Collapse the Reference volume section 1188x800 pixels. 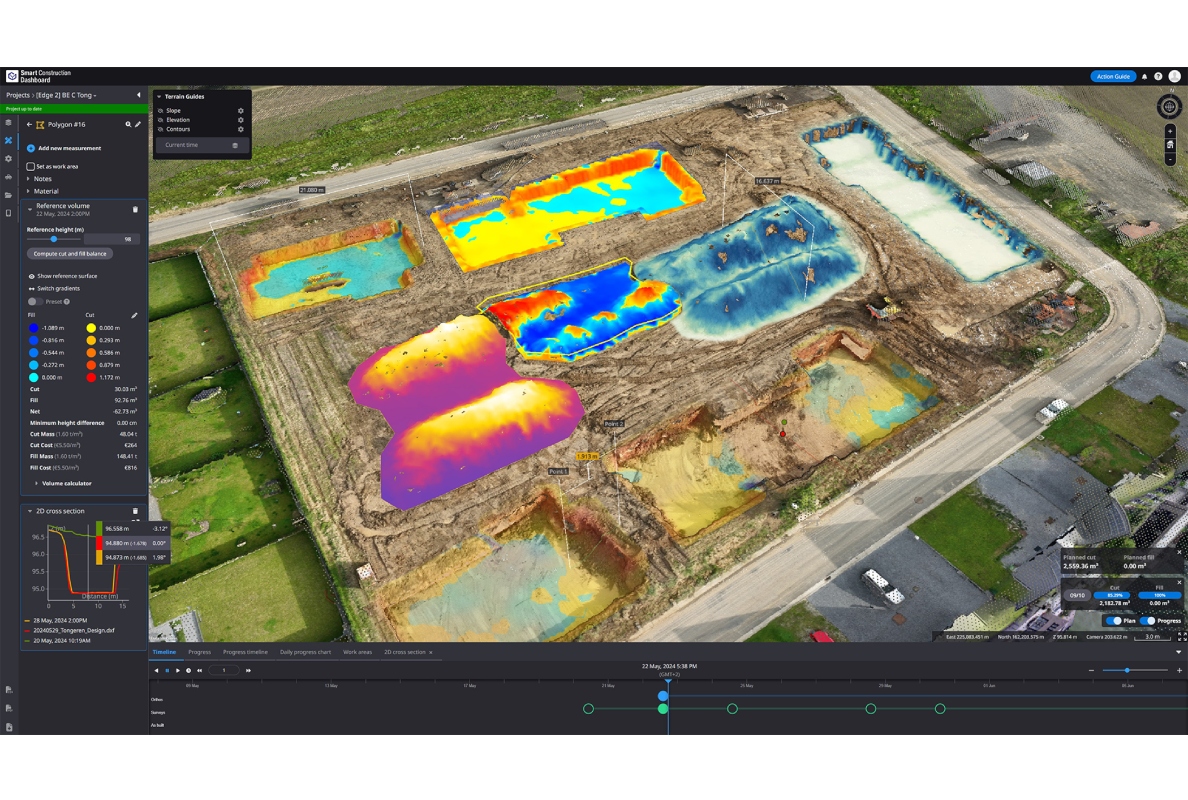[x=30, y=209]
